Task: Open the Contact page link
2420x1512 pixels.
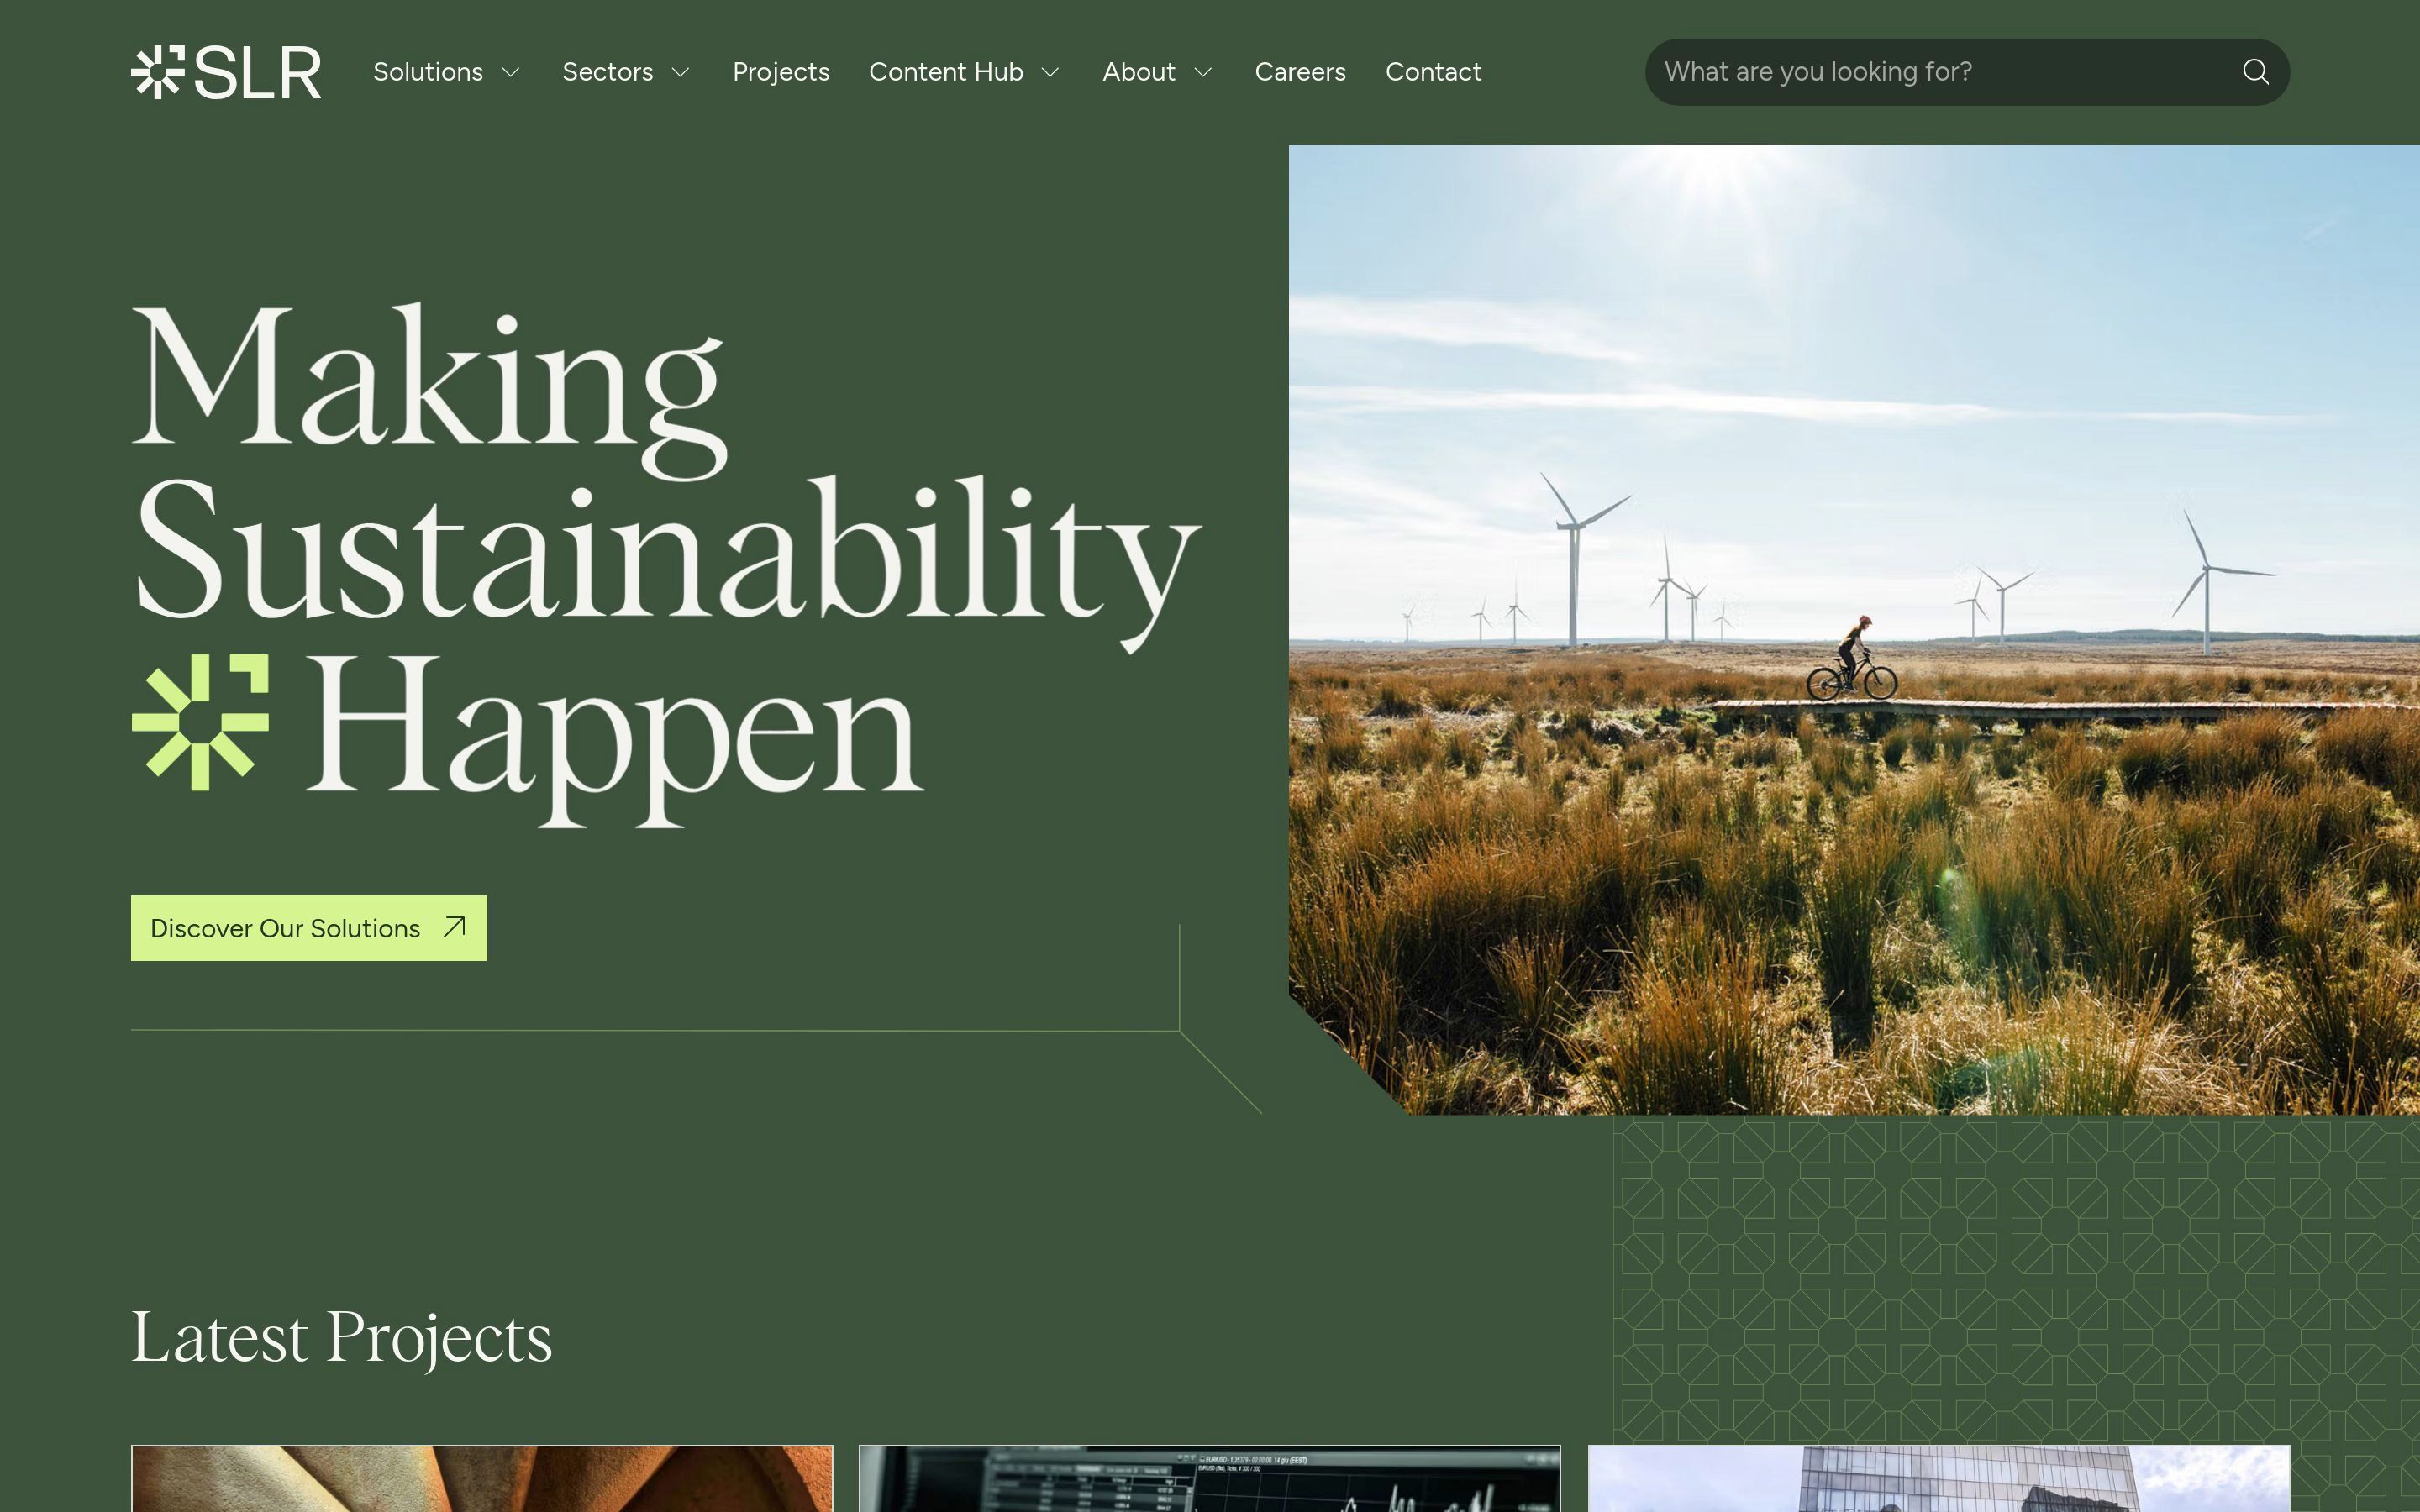Action: [x=1432, y=72]
